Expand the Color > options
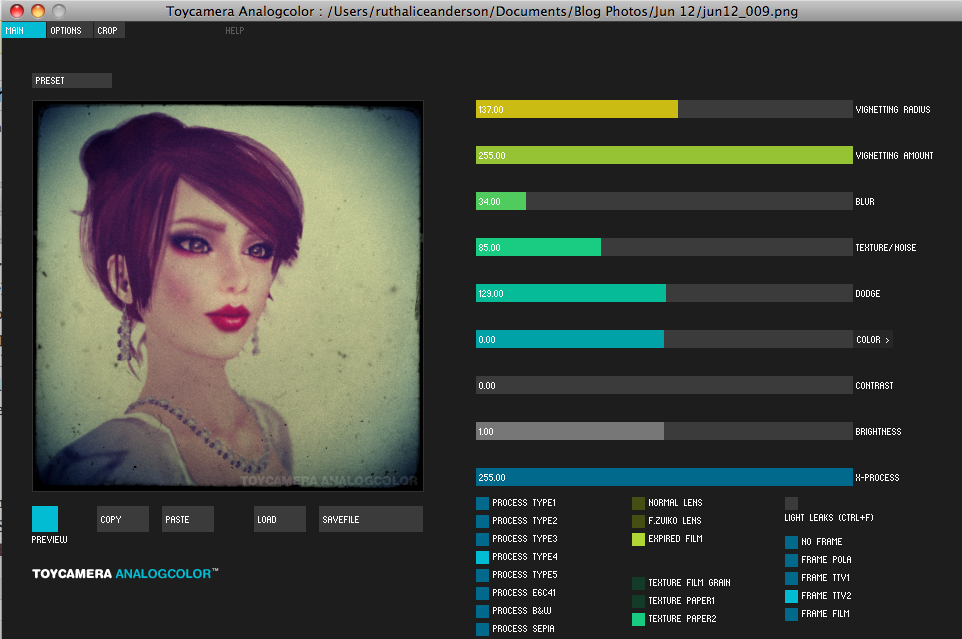This screenshot has height=639, width=962. [873, 339]
